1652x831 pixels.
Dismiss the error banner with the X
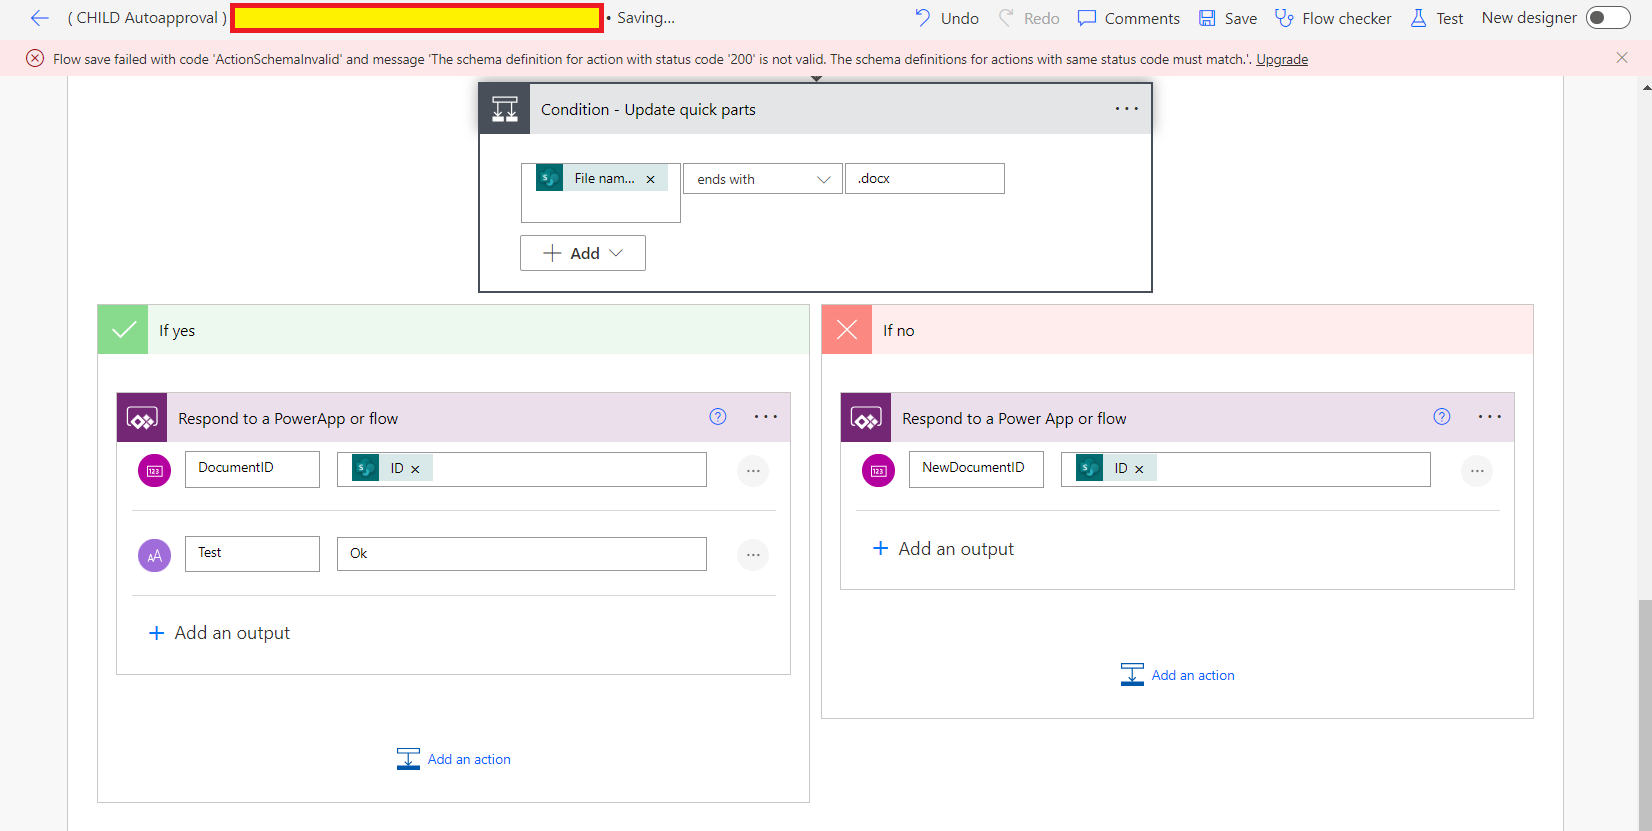(x=1622, y=58)
